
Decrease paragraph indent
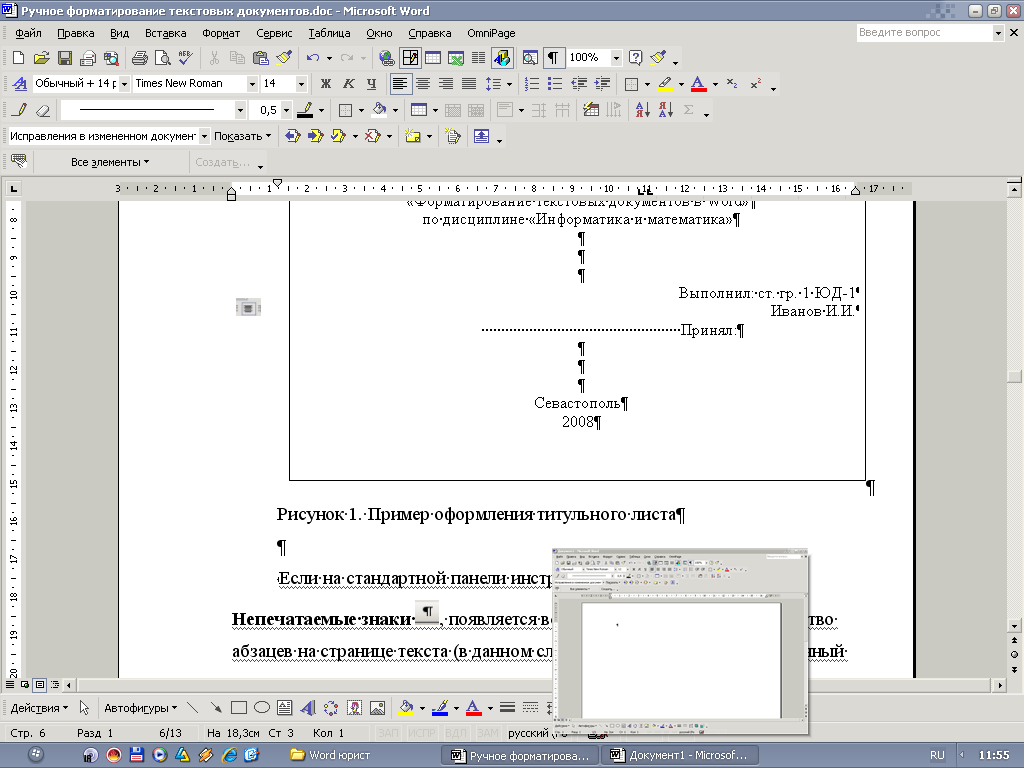click(579, 84)
